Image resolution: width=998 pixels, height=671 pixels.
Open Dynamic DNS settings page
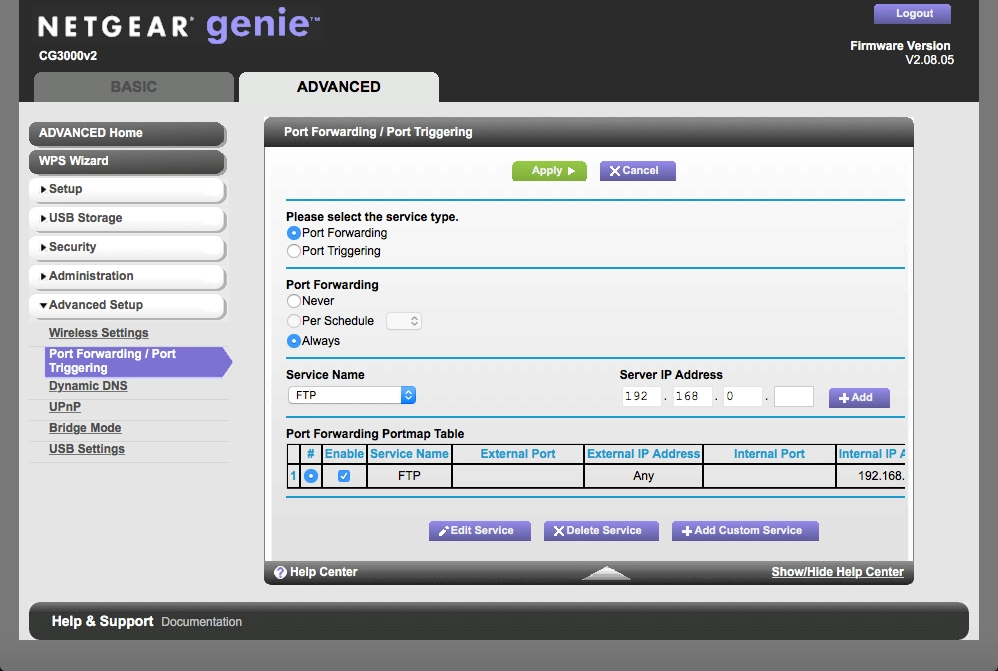pos(88,386)
